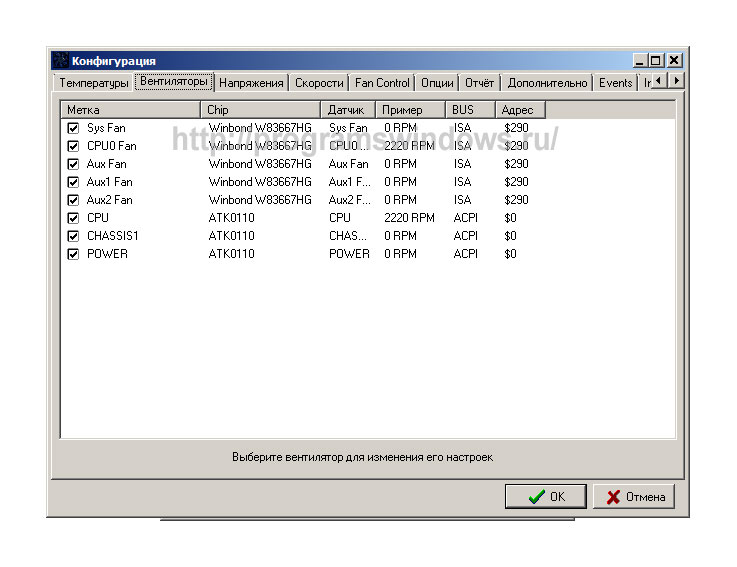This screenshot has width=737, height=567.
Task: Sort list by the Chip column header
Action: pos(260,110)
